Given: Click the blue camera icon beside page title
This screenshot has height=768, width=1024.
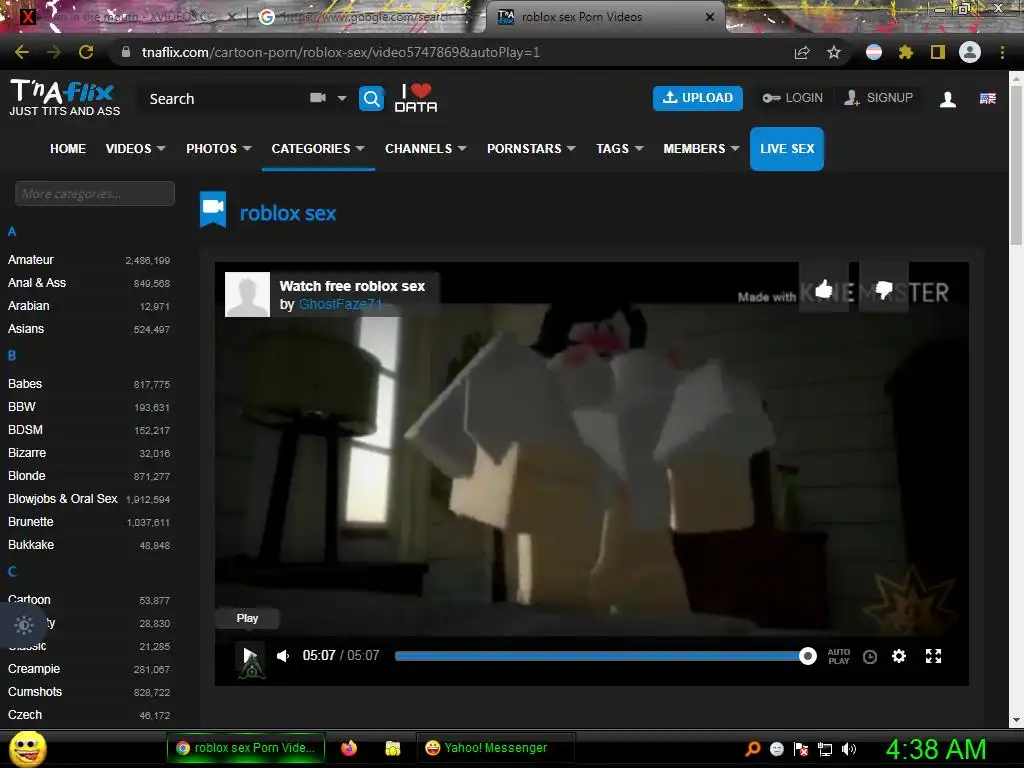Looking at the screenshot, I should [213, 210].
